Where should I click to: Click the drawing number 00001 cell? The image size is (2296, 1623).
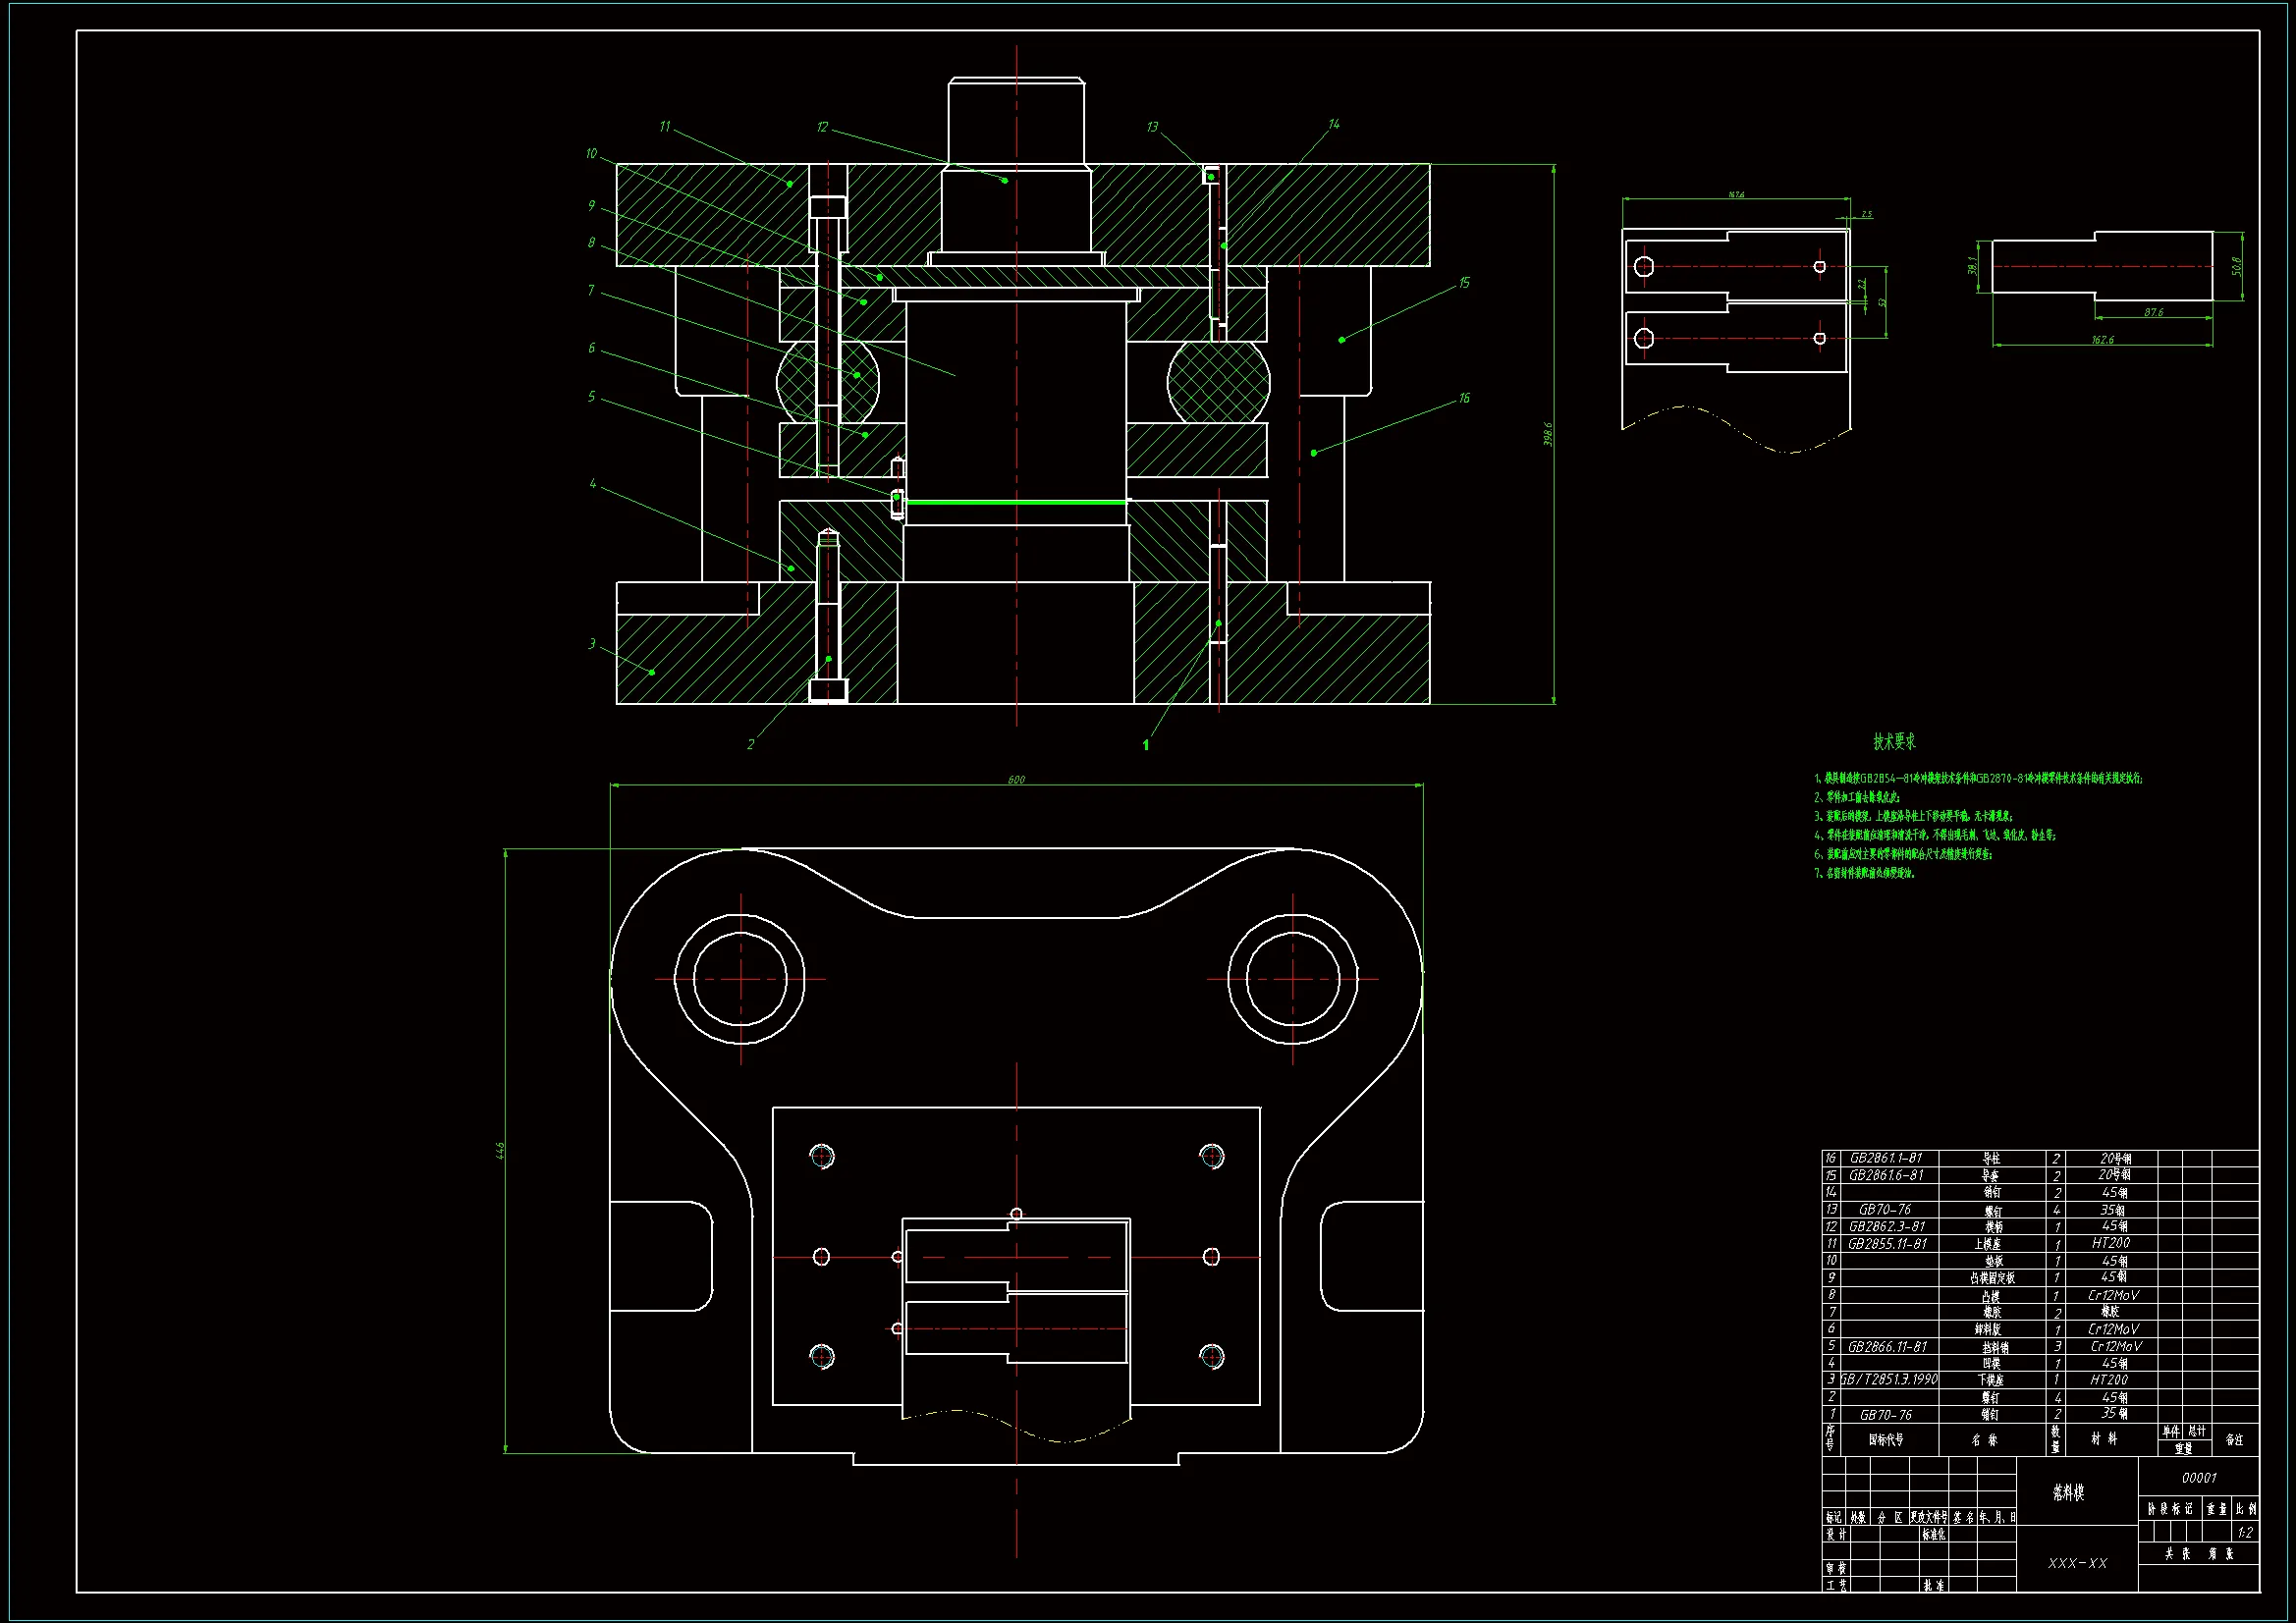pos(2198,1478)
